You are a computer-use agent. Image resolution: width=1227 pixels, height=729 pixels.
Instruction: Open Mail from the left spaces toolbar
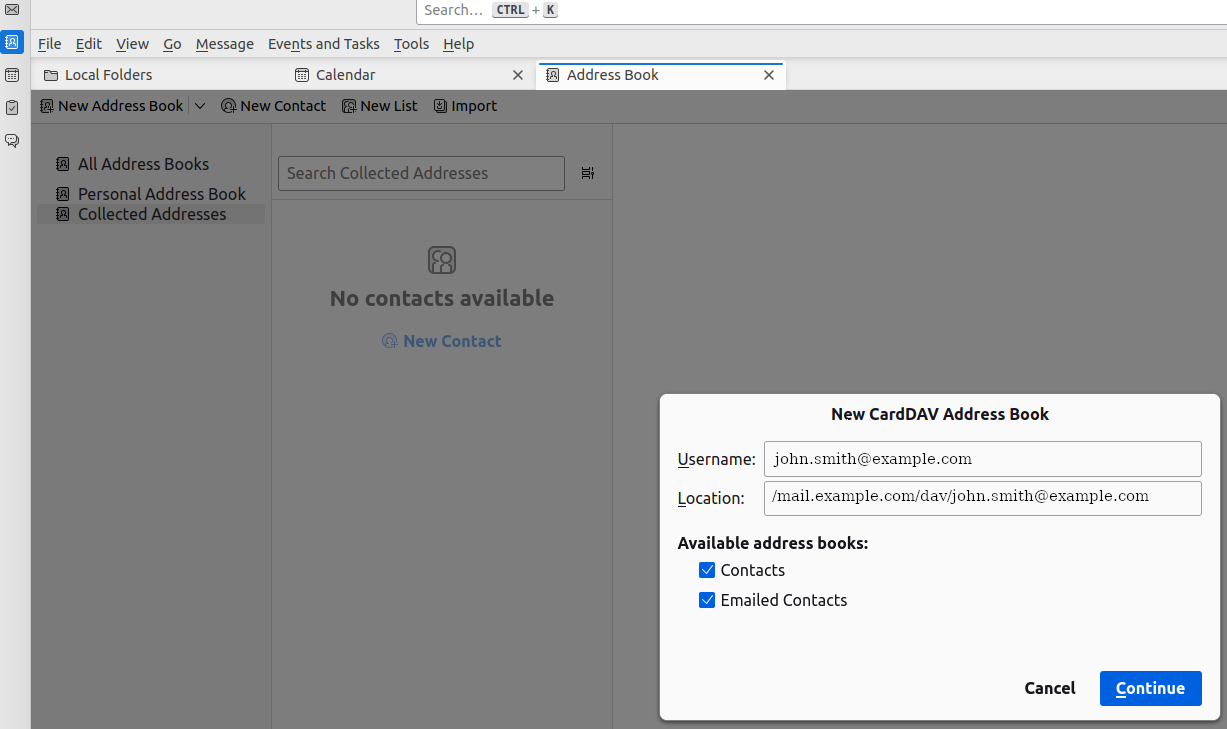point(12,10)
